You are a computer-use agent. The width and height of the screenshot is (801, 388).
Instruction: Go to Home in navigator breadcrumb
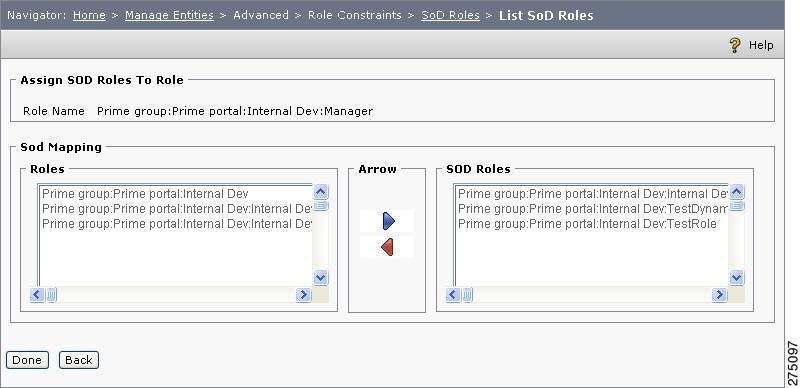[89, 15]
